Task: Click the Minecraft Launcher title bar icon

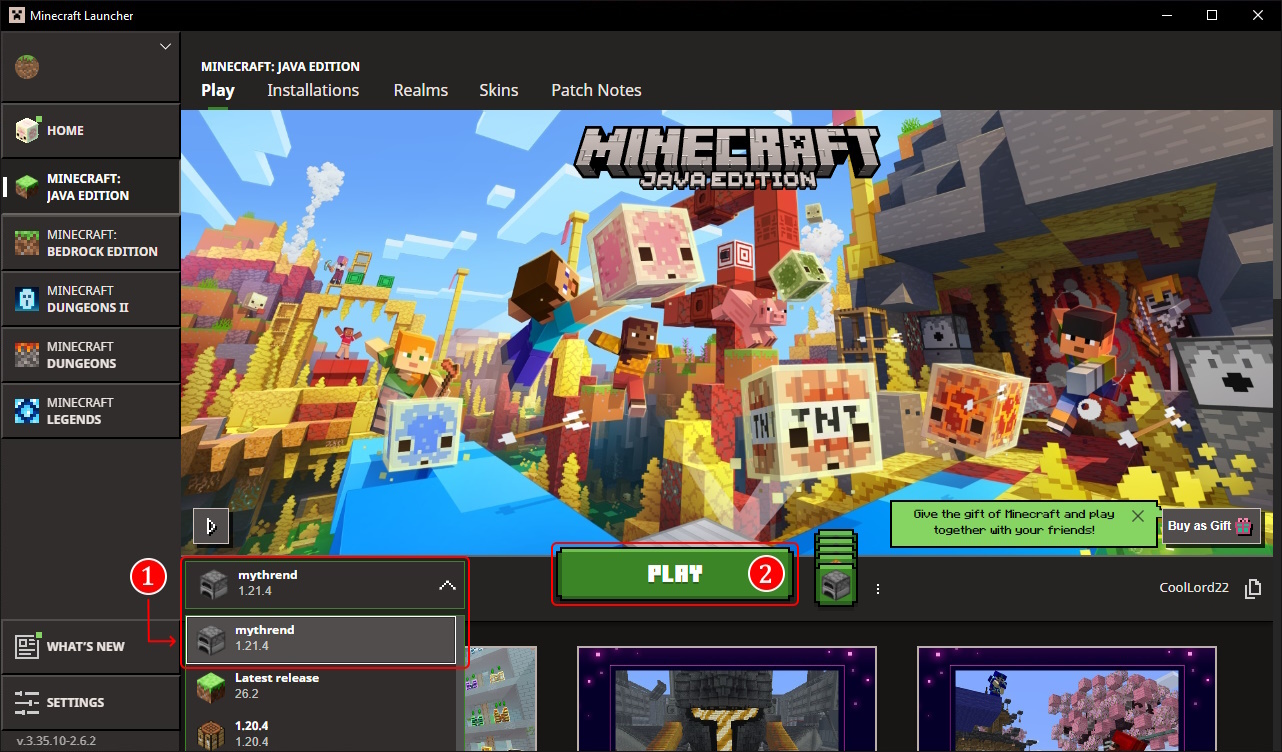Action: pyautogui.click(x=16, y=15)
